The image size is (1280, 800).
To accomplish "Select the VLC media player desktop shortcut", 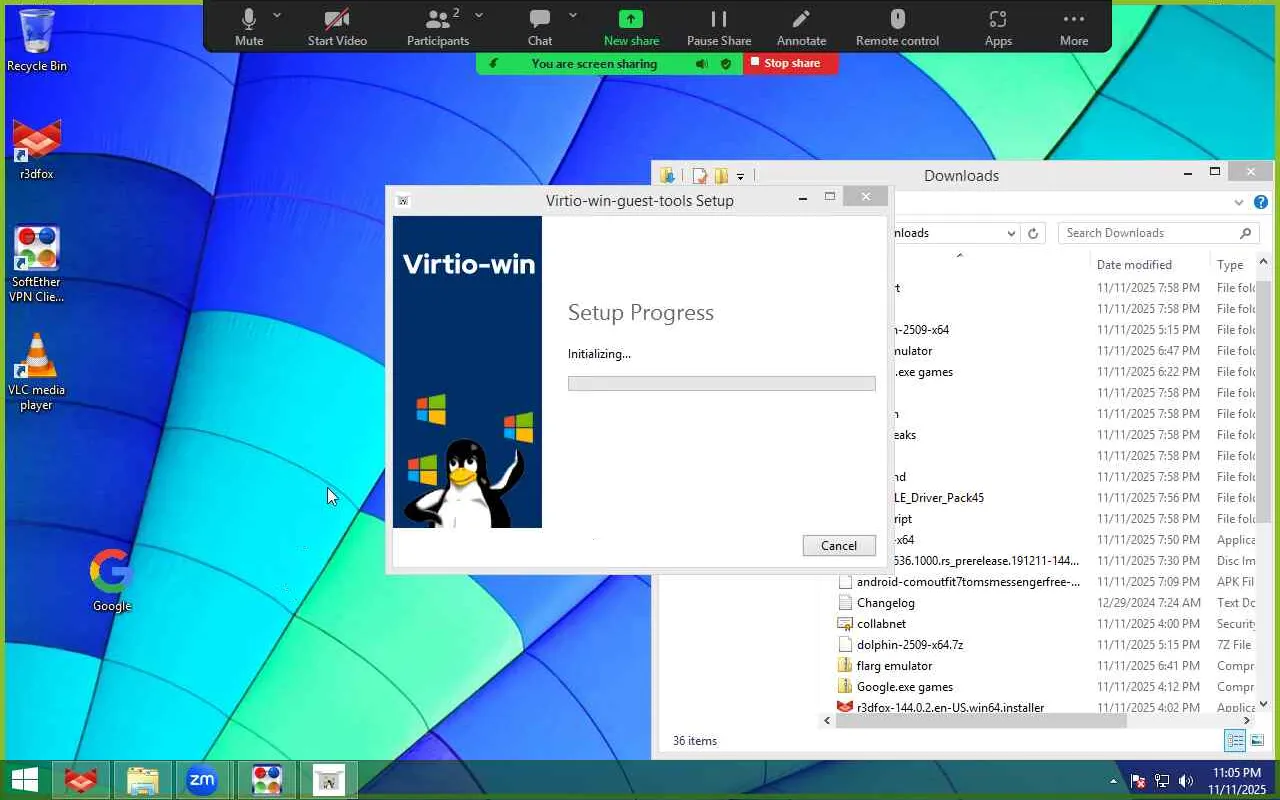I will click(x=37, y=372).
